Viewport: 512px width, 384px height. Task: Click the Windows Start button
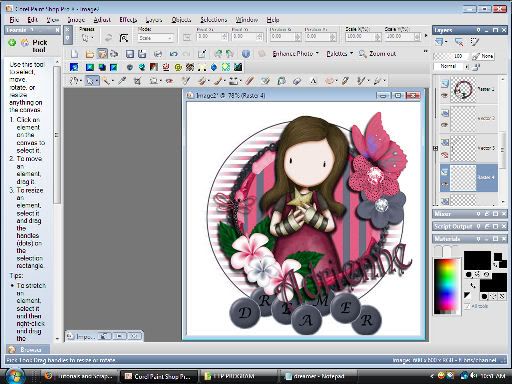(x=15, y=376)
